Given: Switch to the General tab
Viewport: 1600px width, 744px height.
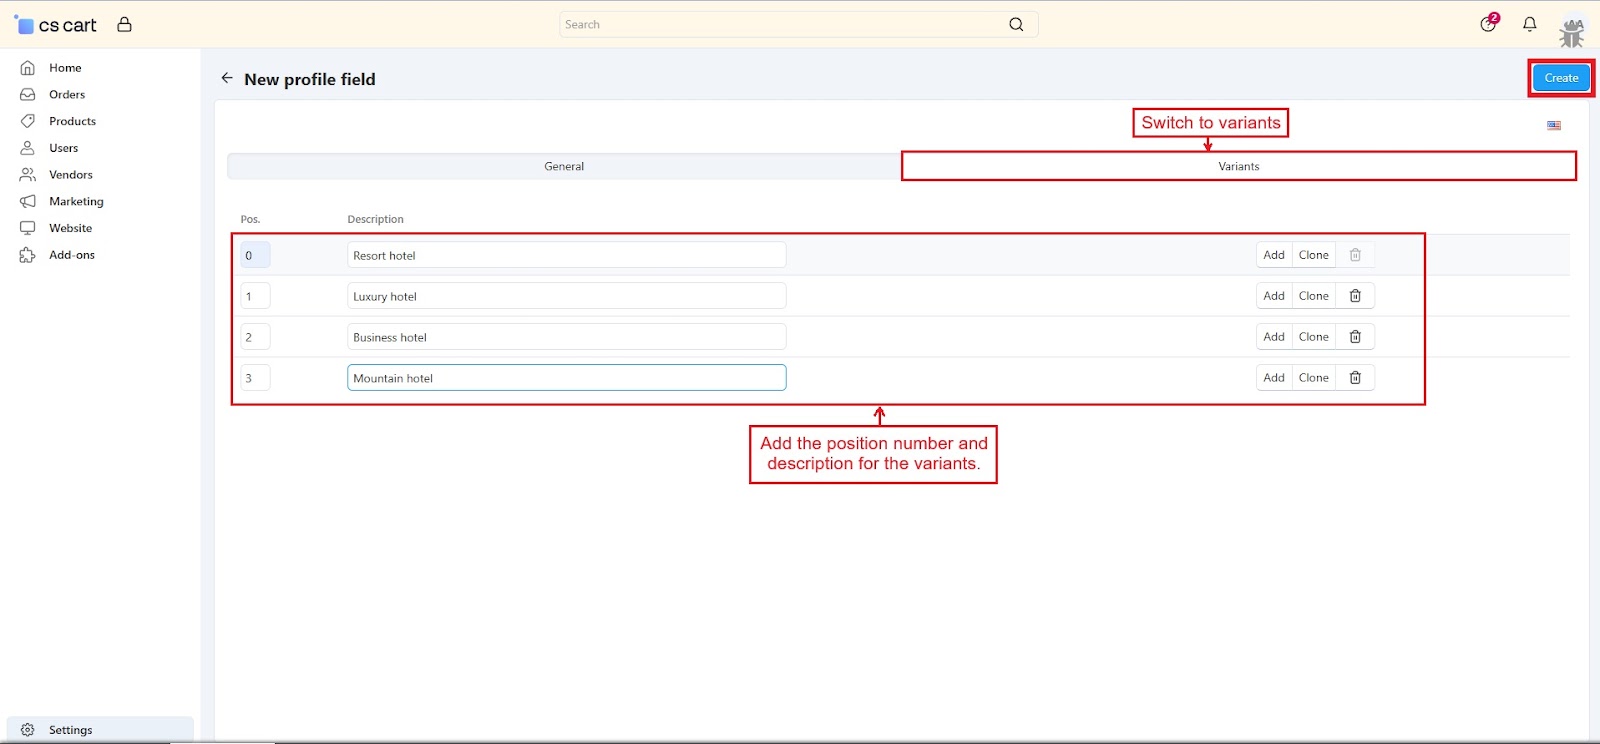Looking at the screenshot, I should tap(564, 167).
